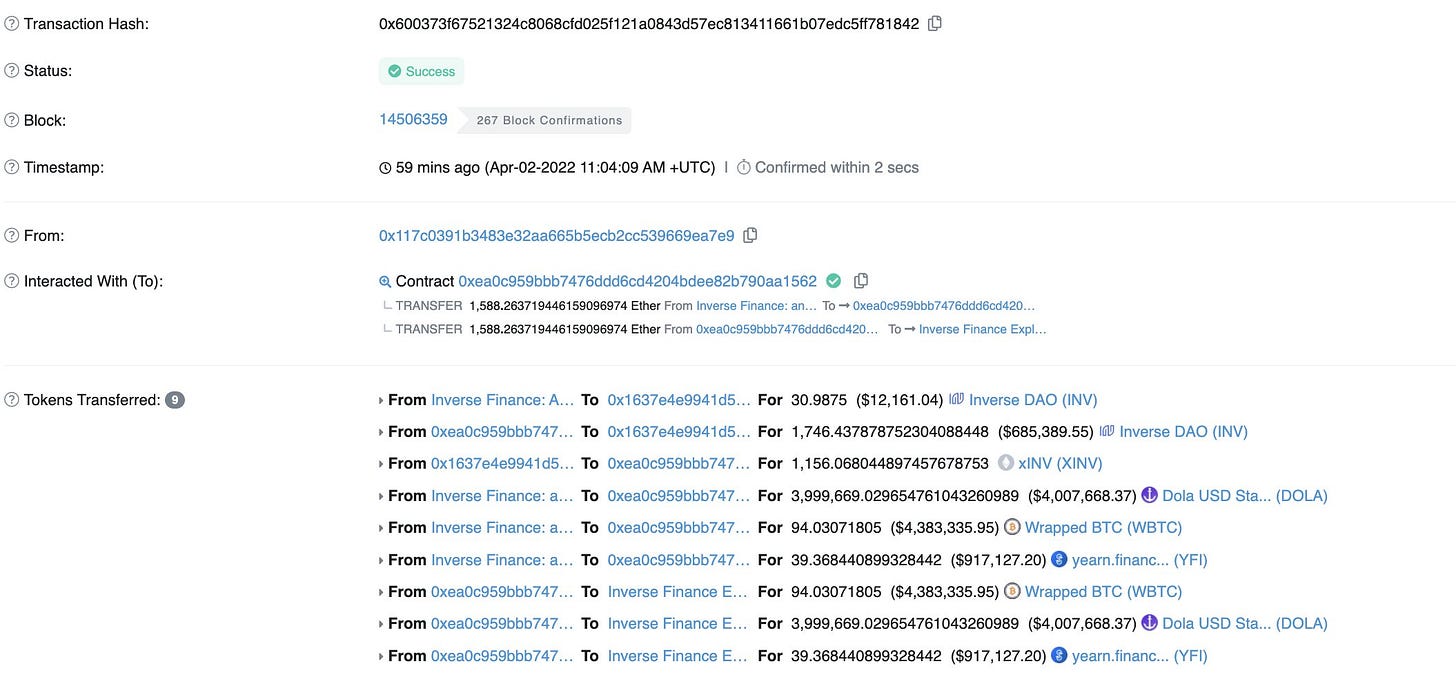Click the timestamp text Apr-02-2022 11:04:09 AM +UTC
1456x682 pixels.
pyautogui.click(x=599, y=167)
